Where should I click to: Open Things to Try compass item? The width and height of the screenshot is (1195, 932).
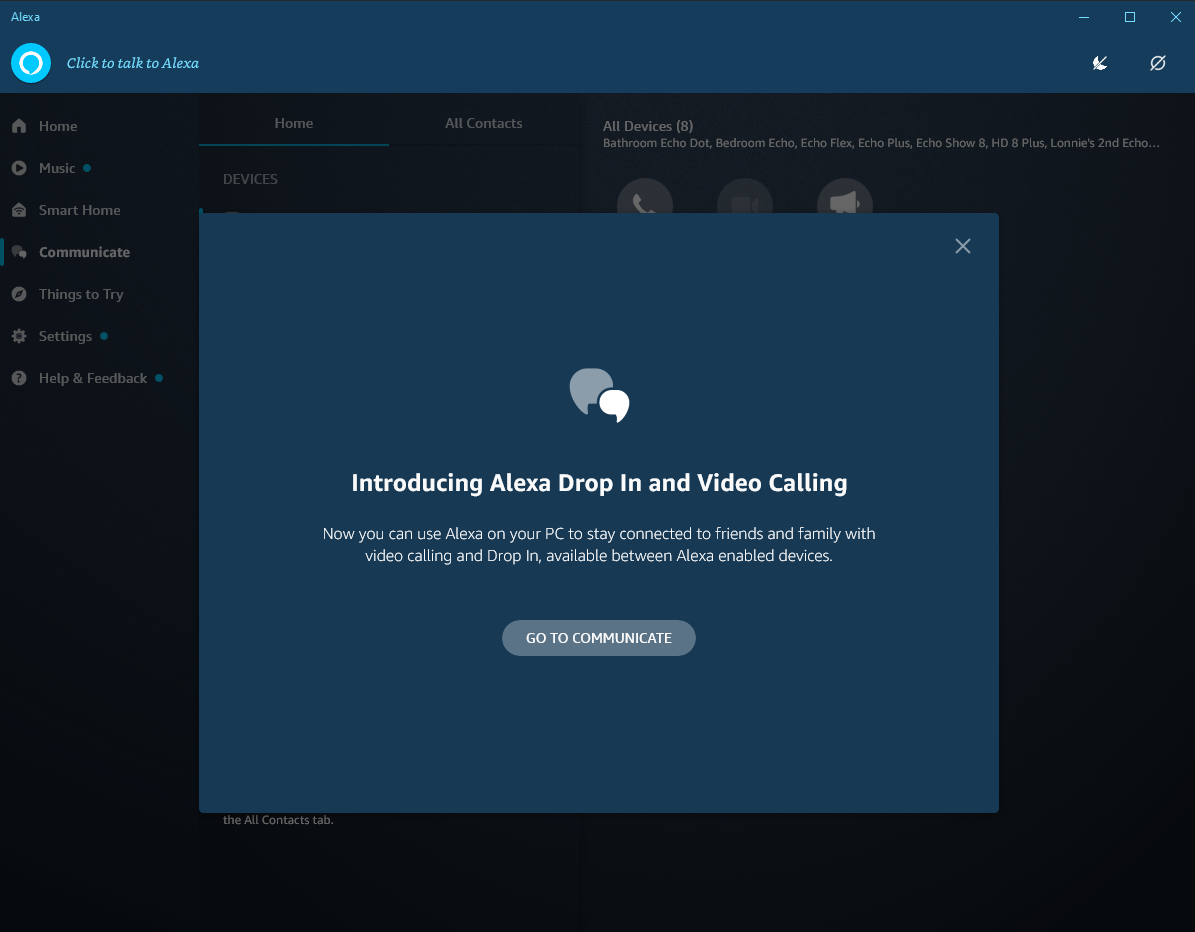point(80,294)
